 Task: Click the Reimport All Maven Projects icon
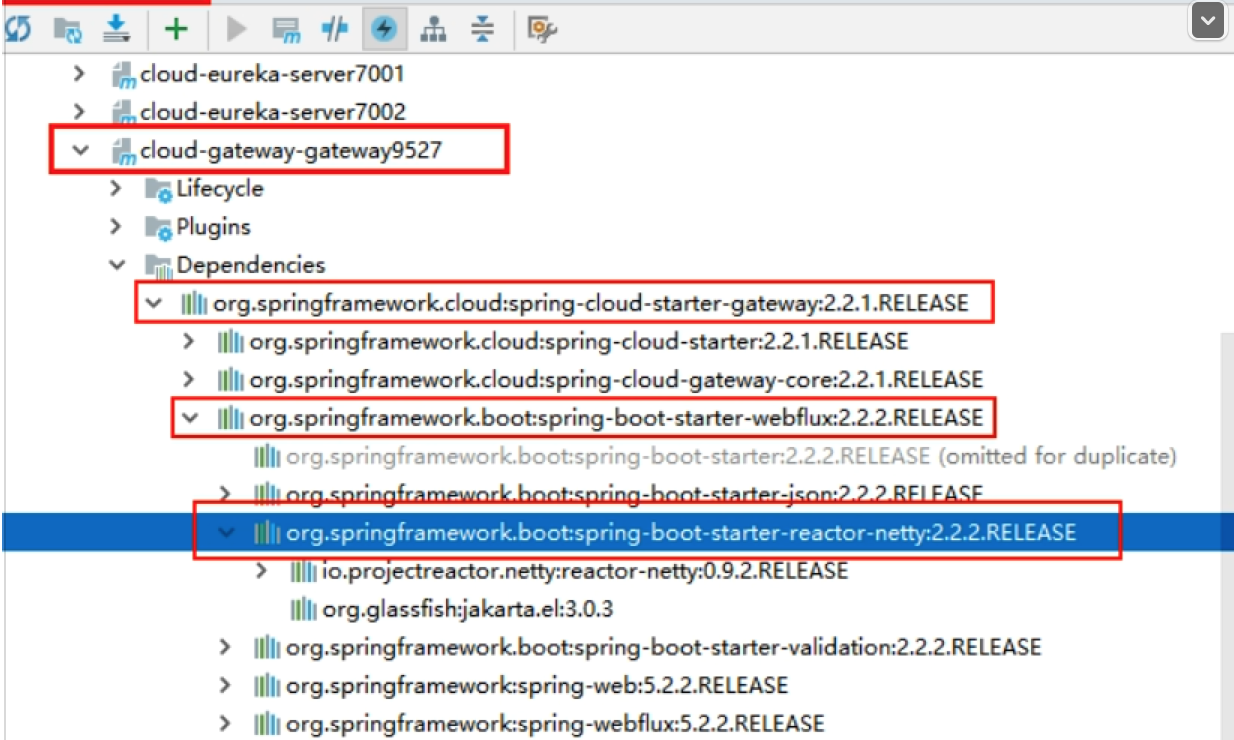coord(17,29)
